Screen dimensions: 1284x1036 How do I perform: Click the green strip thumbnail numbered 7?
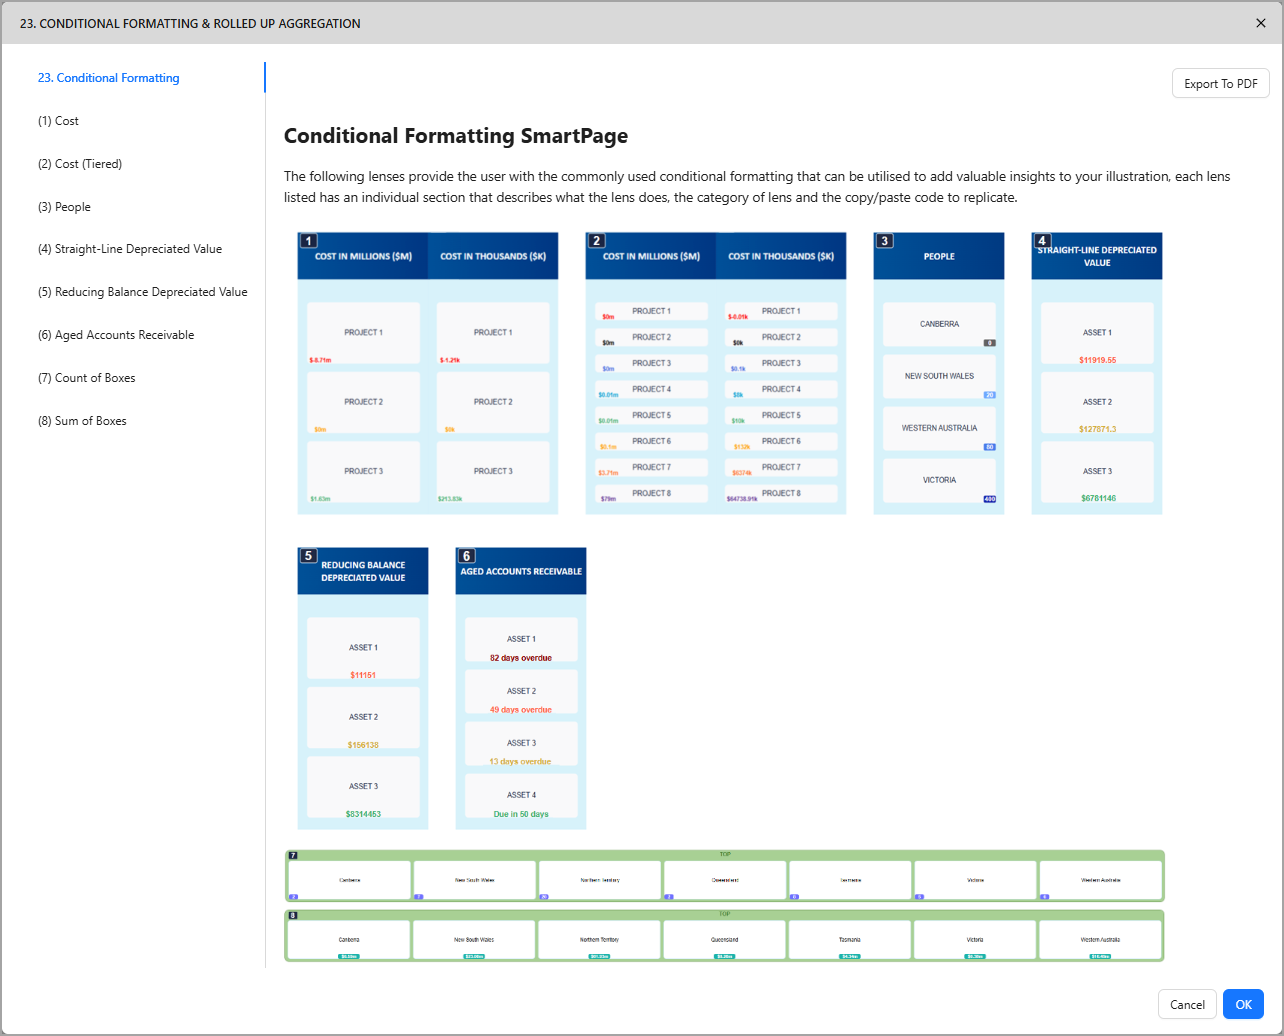pyautogui.click(x=724, y=876)
